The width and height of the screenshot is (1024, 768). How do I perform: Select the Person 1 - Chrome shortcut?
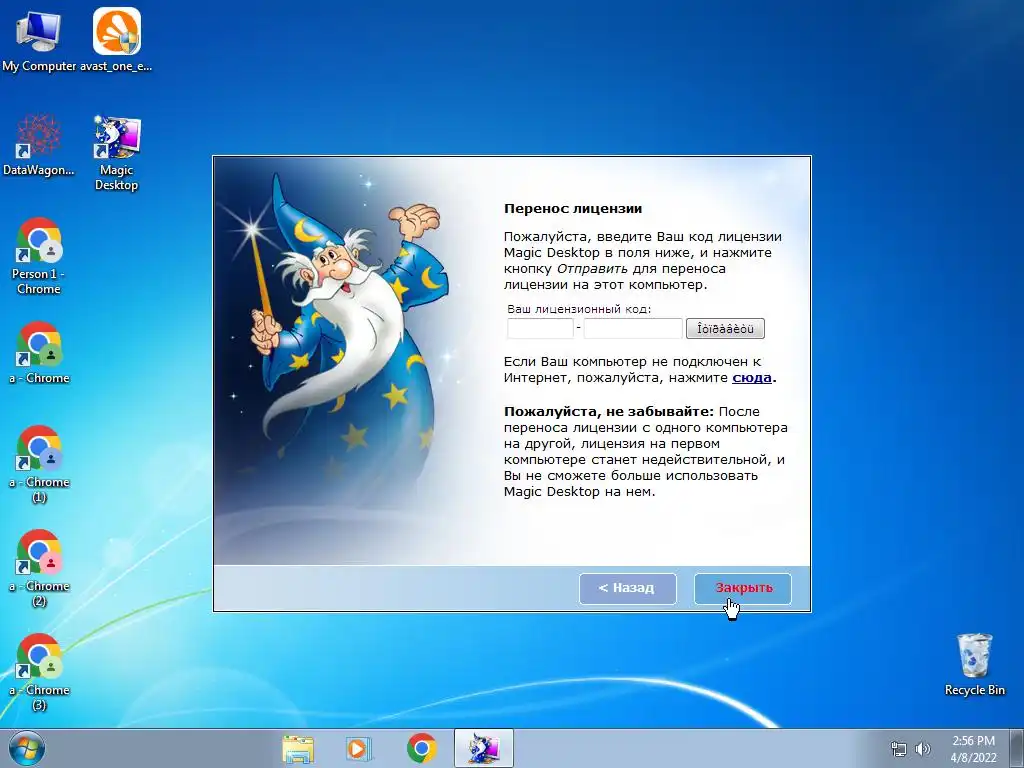click(x=38, y=256)
